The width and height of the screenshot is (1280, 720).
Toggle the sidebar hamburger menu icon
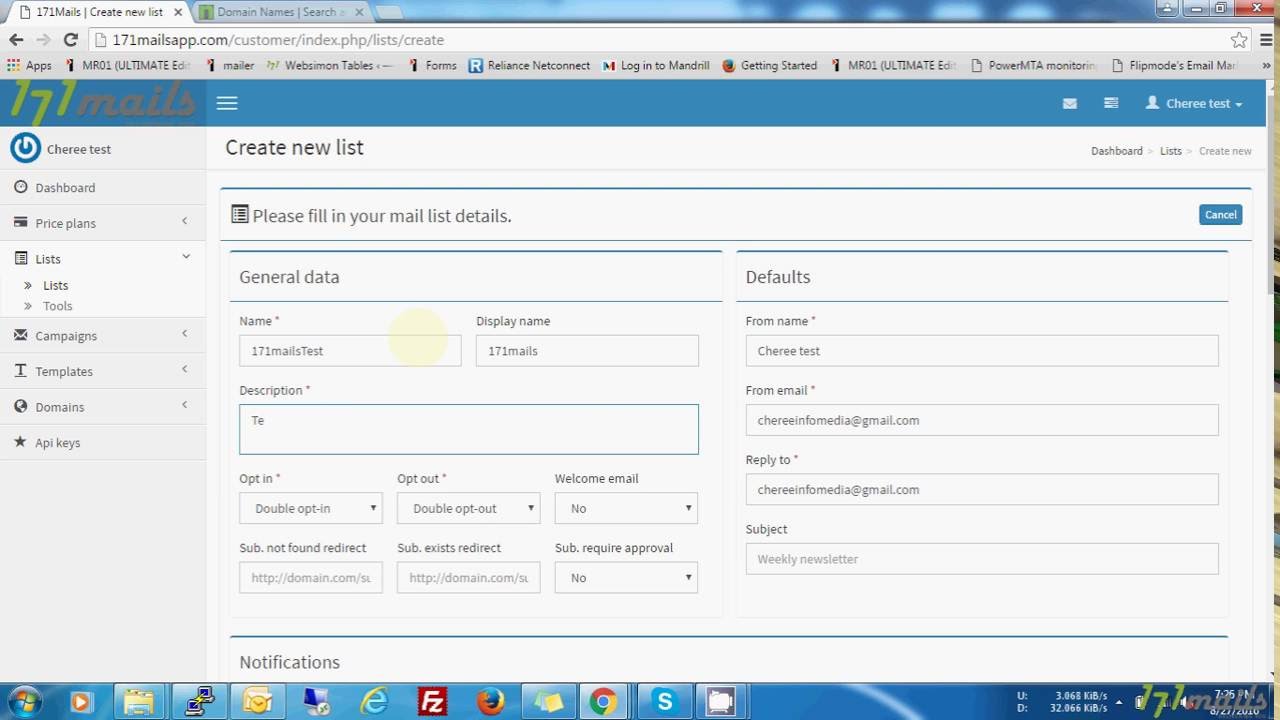pyautogui.click(x=227, y=103)
